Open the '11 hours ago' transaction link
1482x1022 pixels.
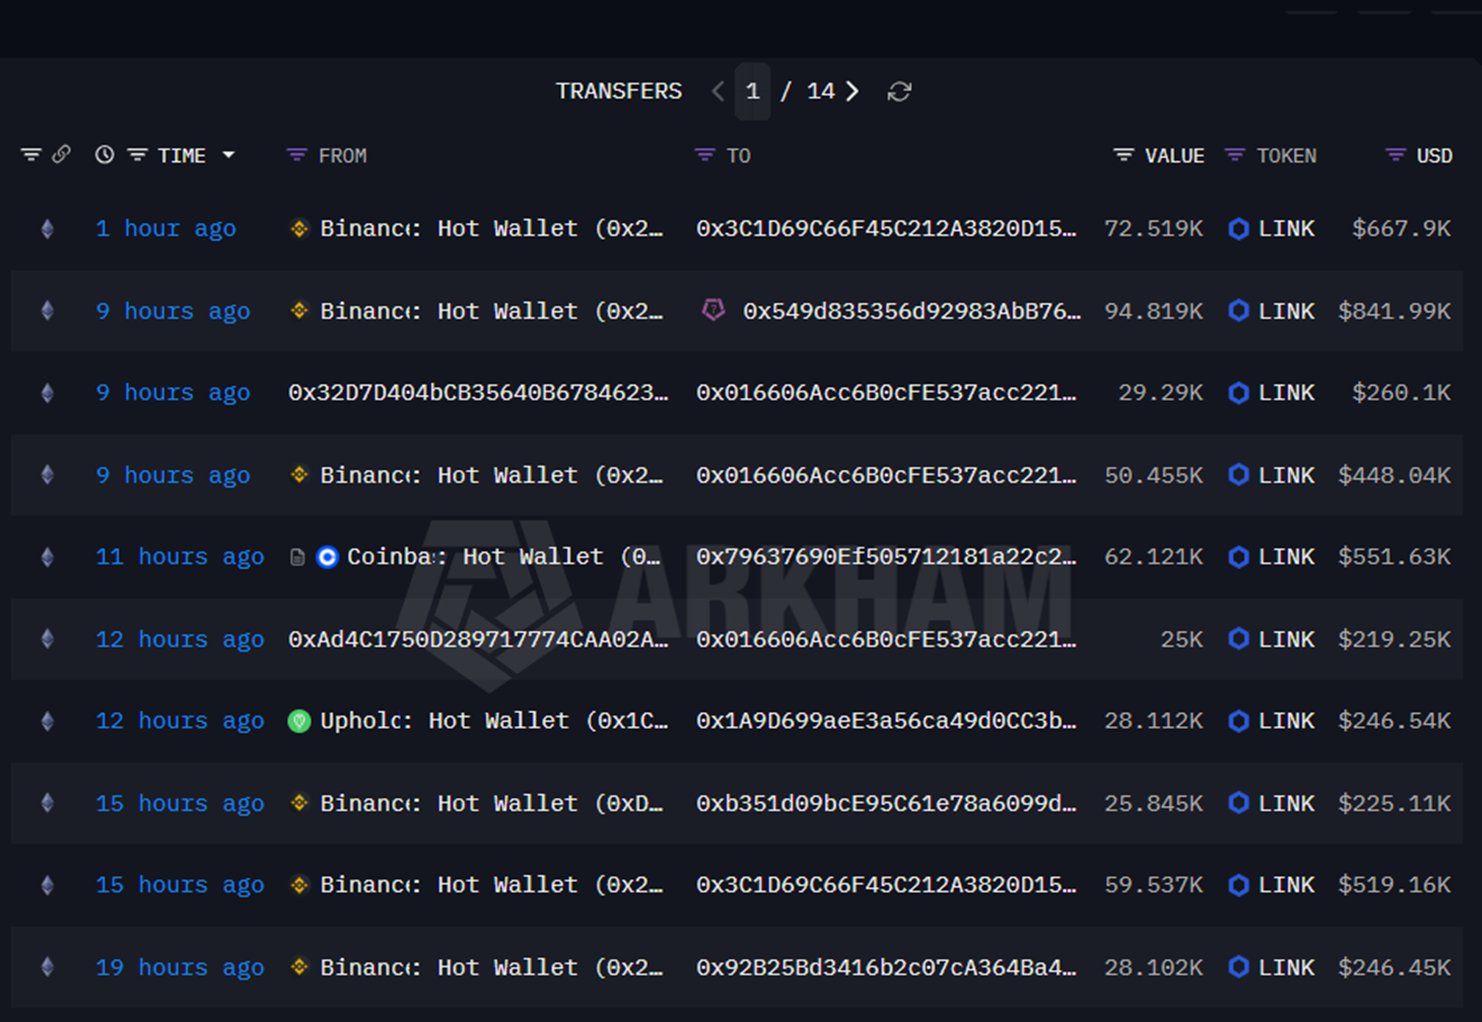tap(180, 557)
